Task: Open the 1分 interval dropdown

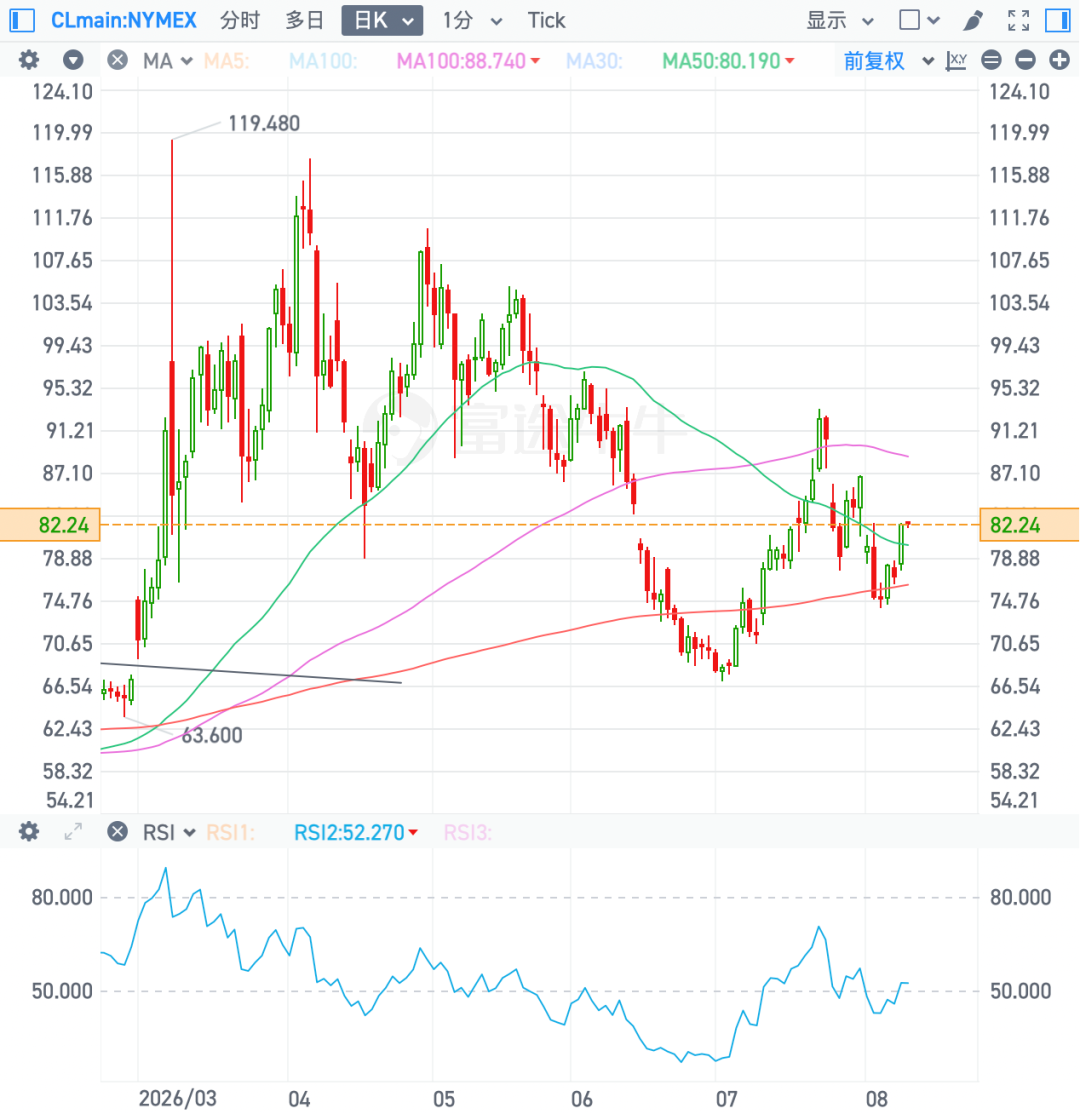Action: tap(472, 21)
